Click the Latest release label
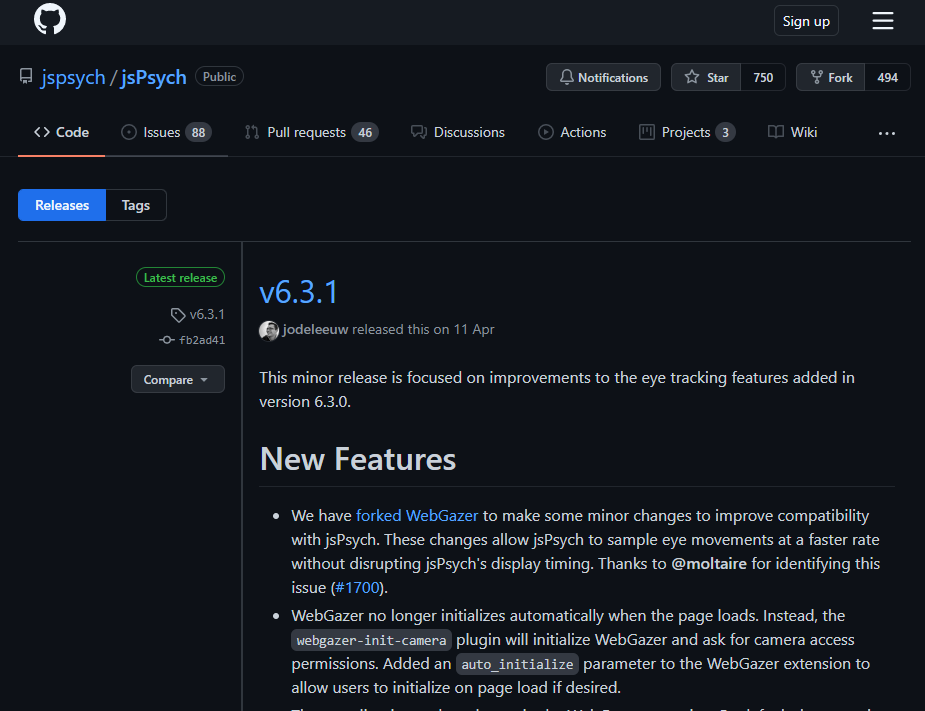925x711 pixels. (181, 277)
